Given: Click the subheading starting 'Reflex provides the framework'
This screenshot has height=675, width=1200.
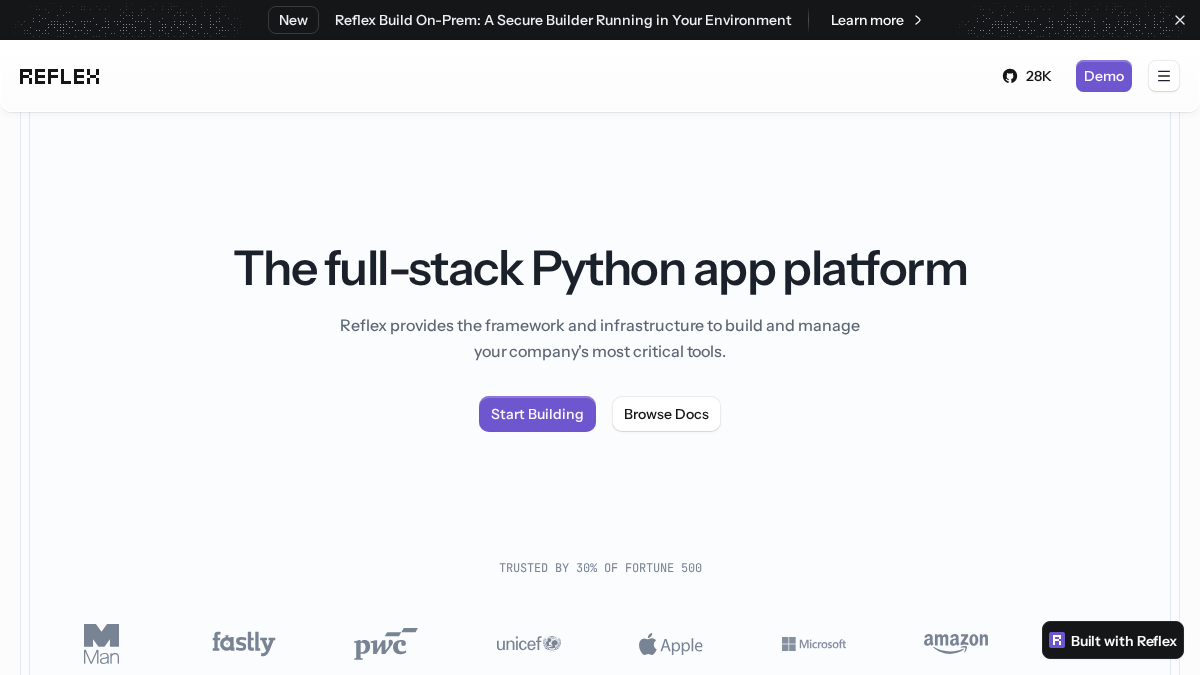Looking at the screenshot, I should point(600,338).
